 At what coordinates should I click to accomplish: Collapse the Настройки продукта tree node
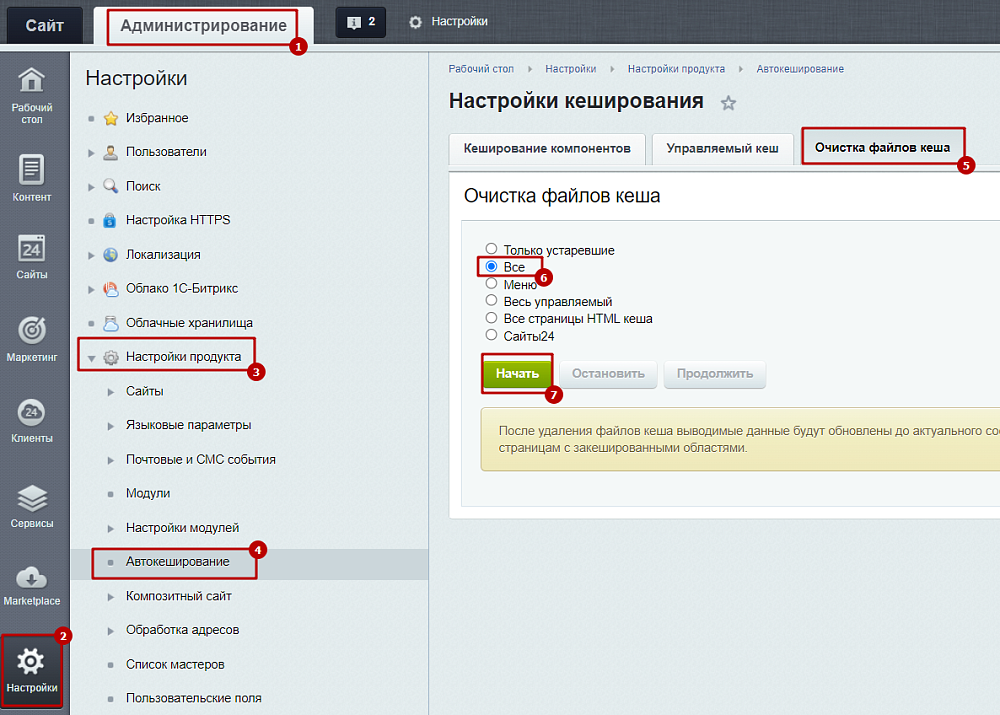click(92, 357)
